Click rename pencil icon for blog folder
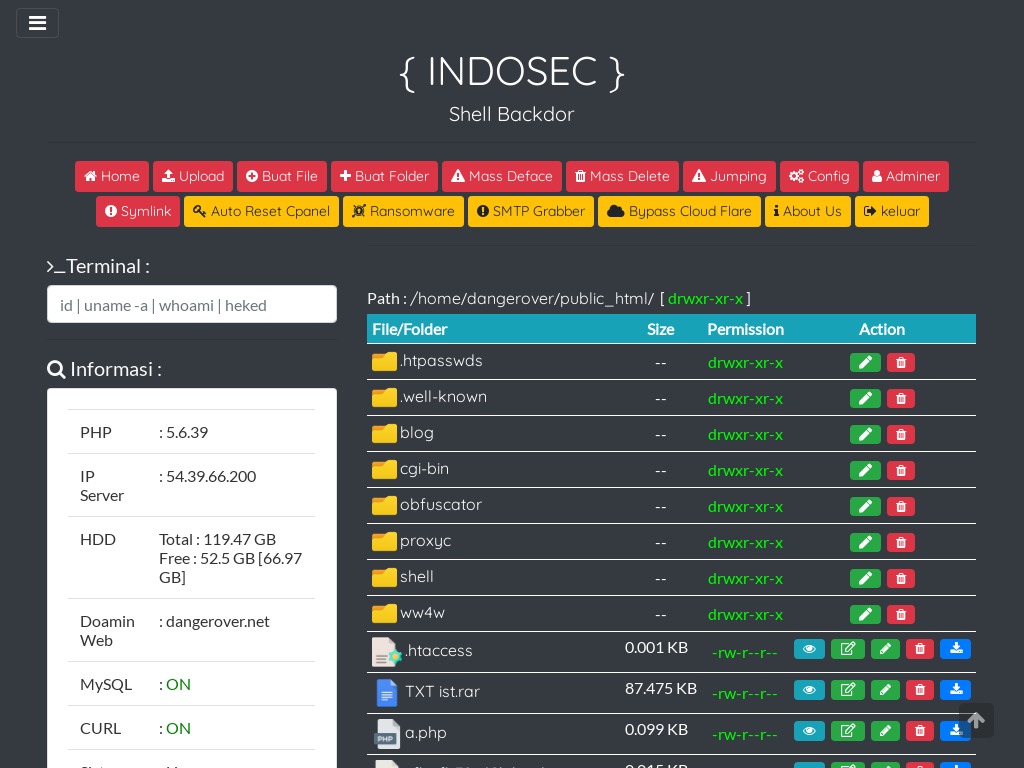 [865, 434]
